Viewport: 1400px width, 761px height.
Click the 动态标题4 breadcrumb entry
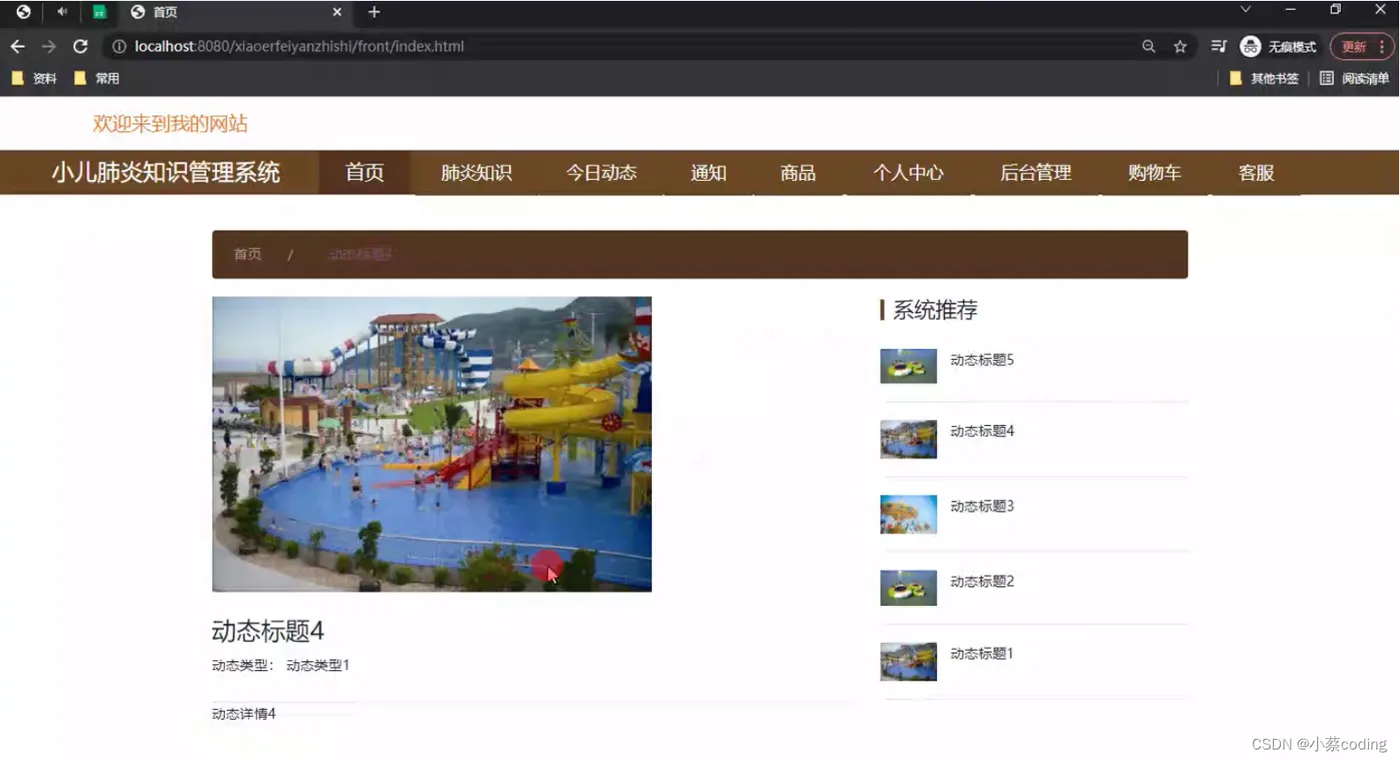[360, 254]
